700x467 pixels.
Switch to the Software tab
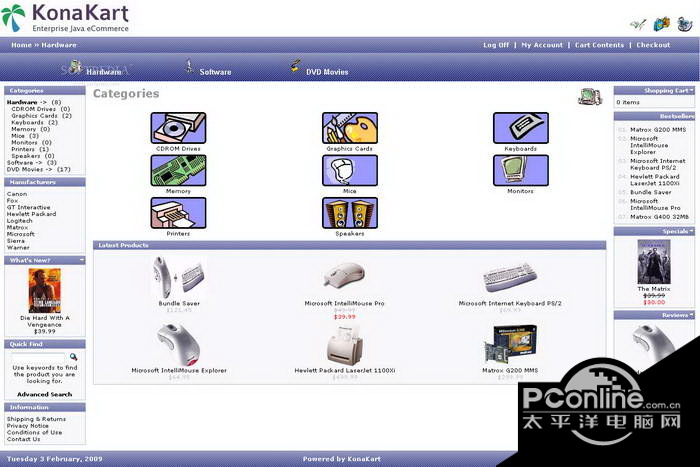point(215,71)
